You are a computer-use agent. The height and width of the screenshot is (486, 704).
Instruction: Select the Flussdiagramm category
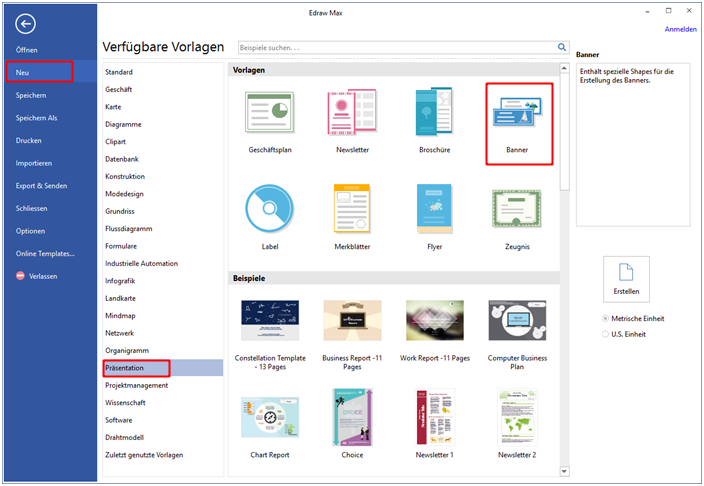click(x=128, y=229)
